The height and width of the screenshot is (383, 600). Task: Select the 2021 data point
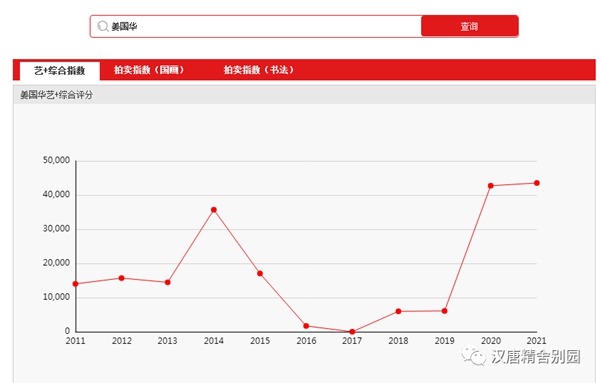537,183
